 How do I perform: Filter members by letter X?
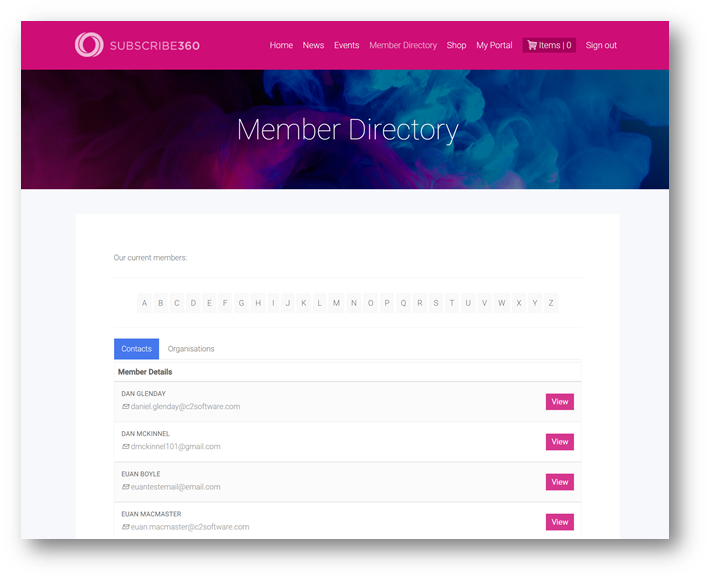[x=519, y=303]
